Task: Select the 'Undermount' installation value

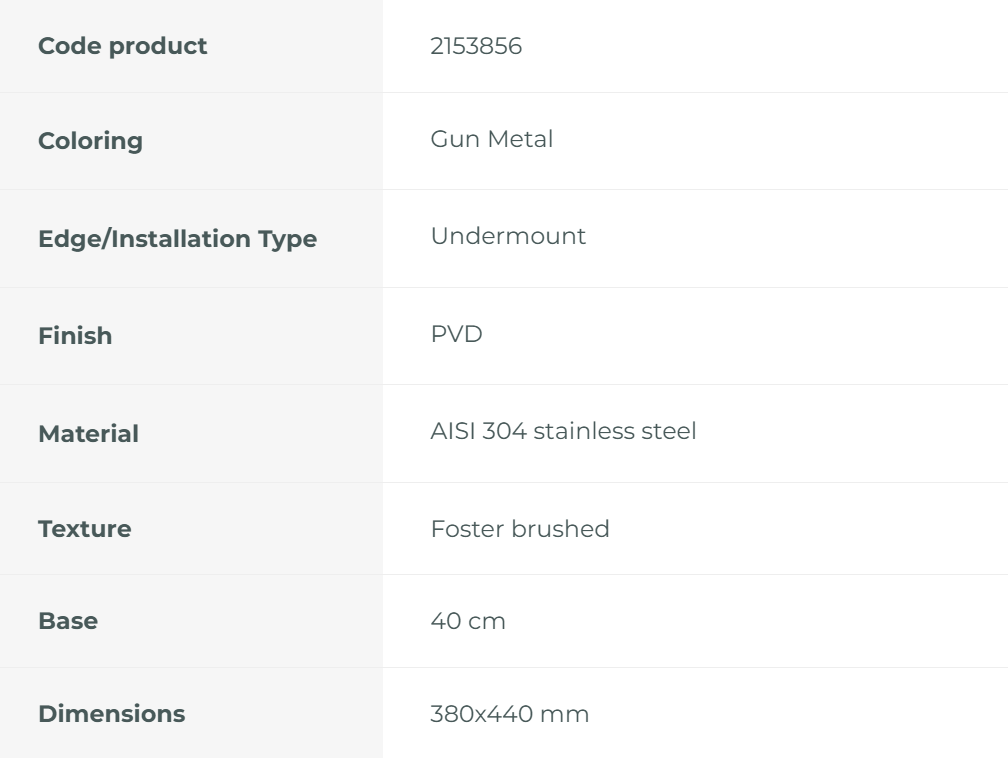Action: tap(508, 237)
